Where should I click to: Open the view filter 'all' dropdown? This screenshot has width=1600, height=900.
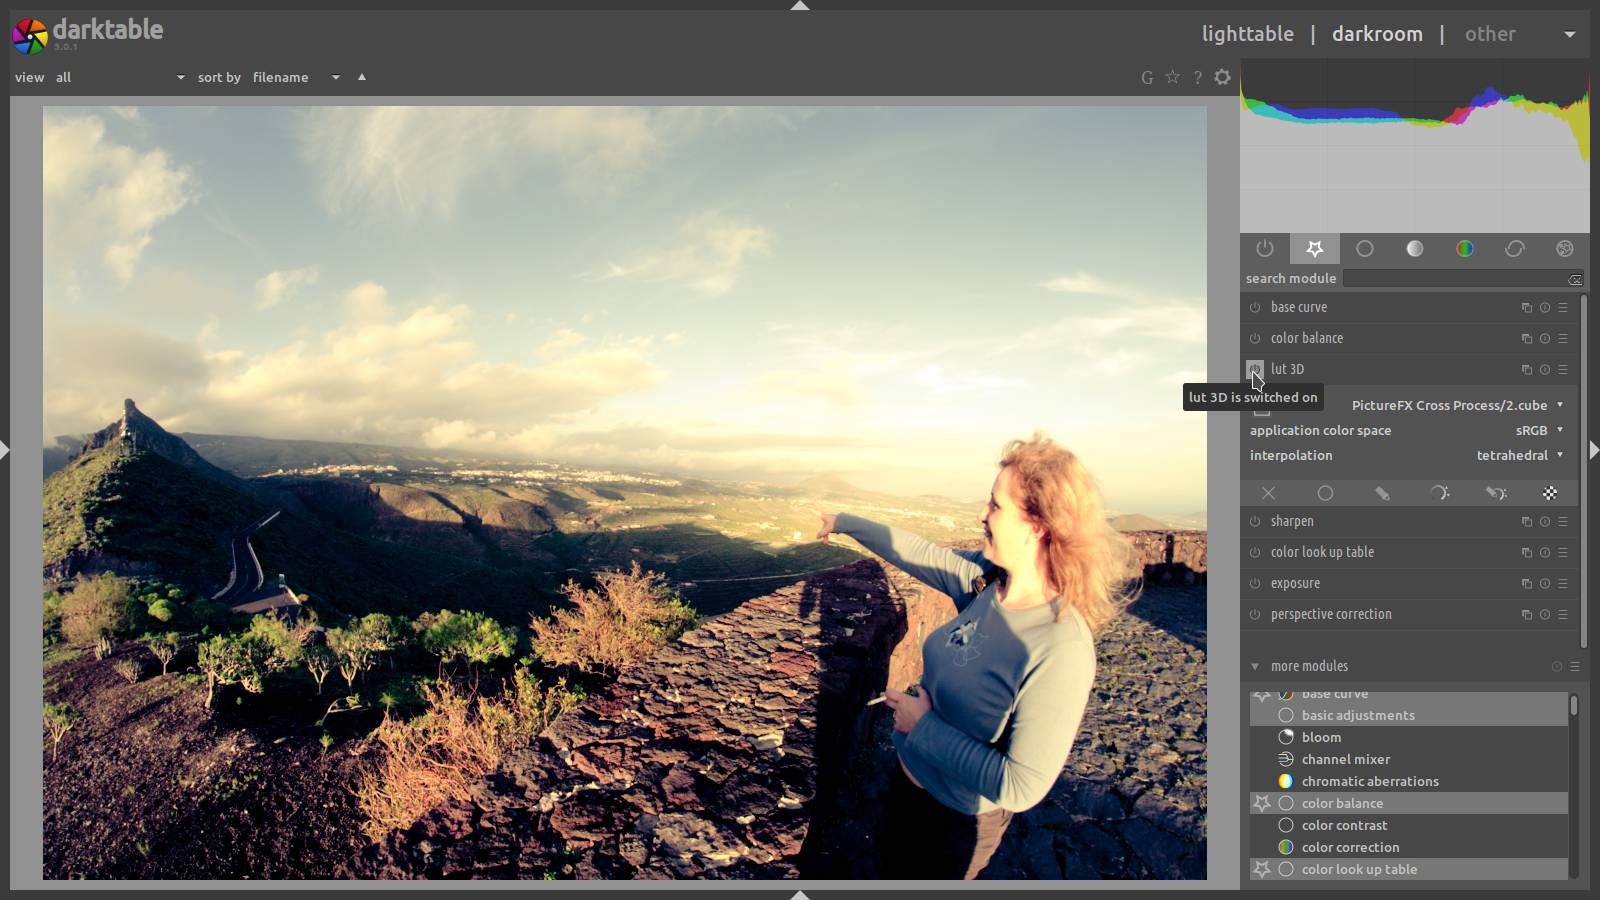120,77
